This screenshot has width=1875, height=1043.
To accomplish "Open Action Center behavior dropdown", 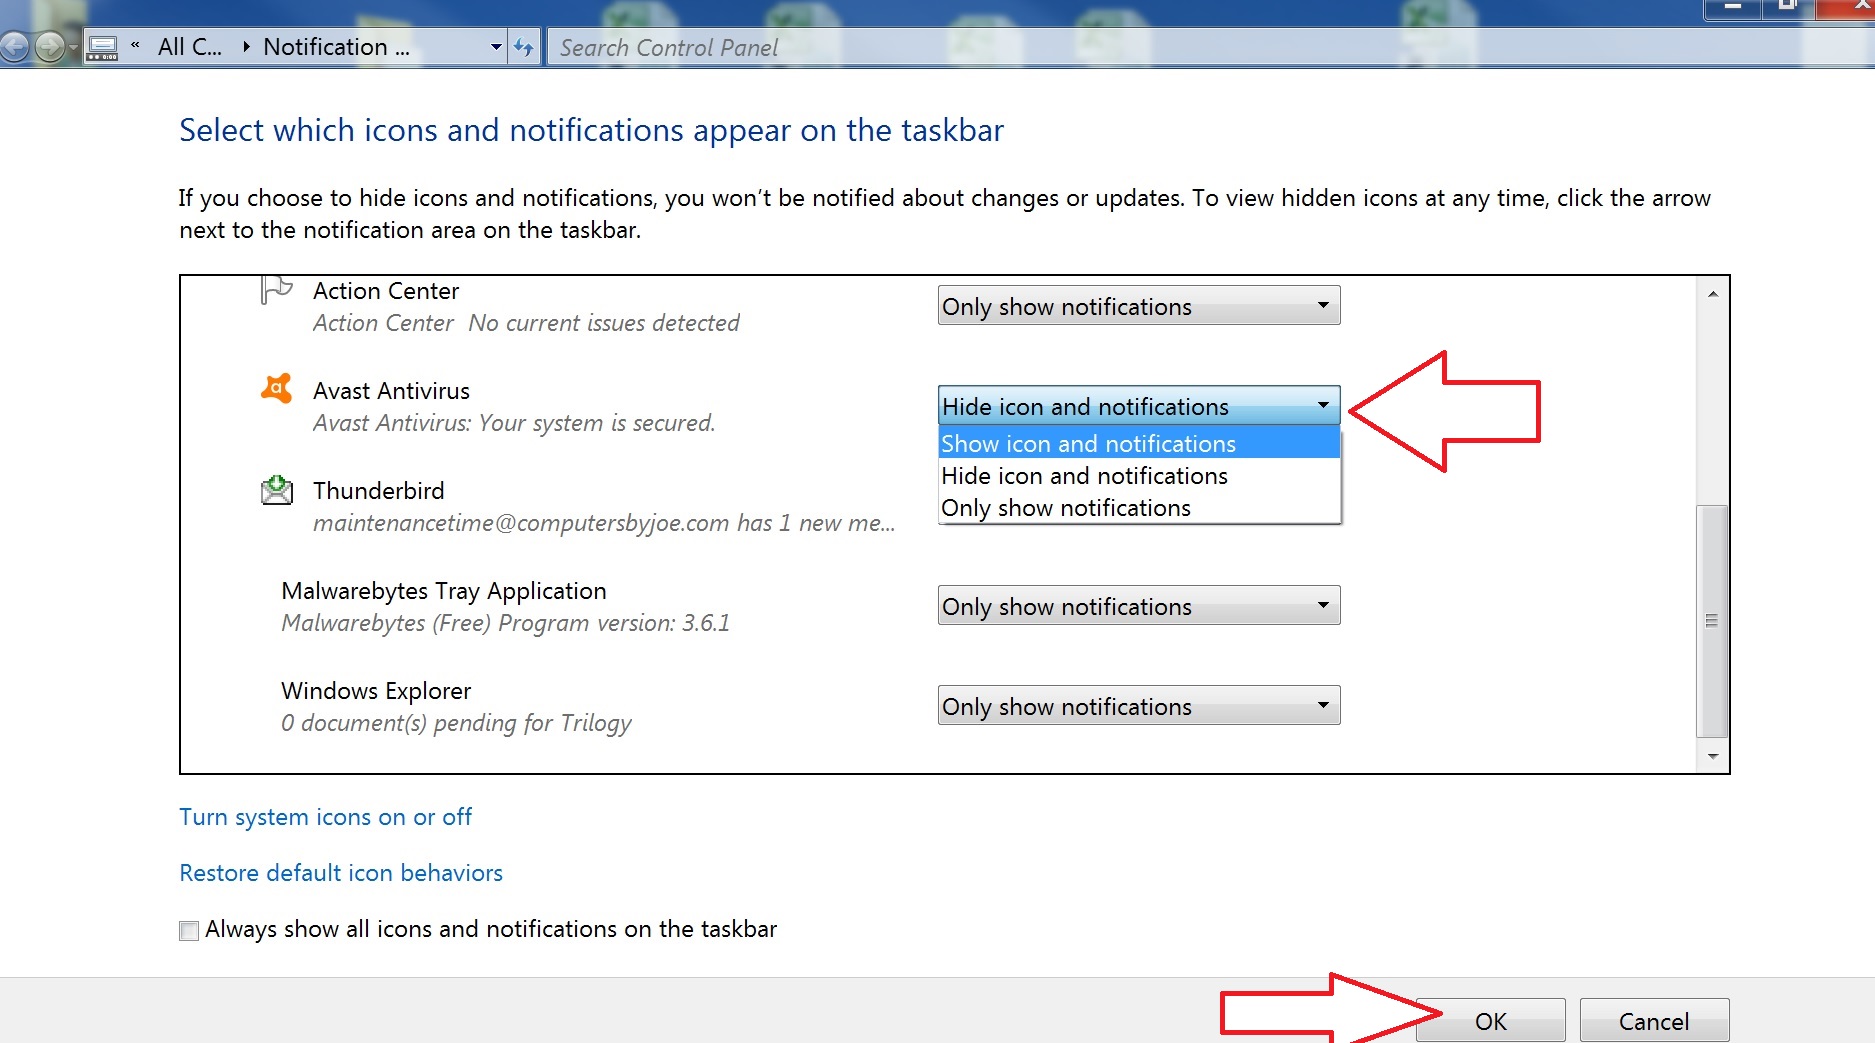I will pos(1139,306).
